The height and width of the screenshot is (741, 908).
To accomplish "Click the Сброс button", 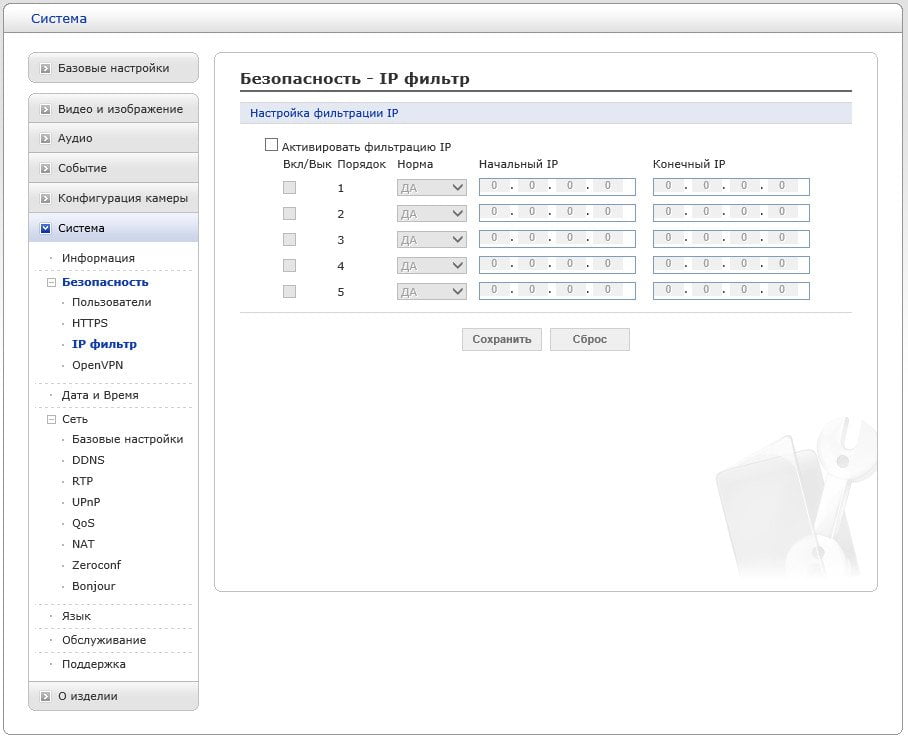I will click(590, 339).
